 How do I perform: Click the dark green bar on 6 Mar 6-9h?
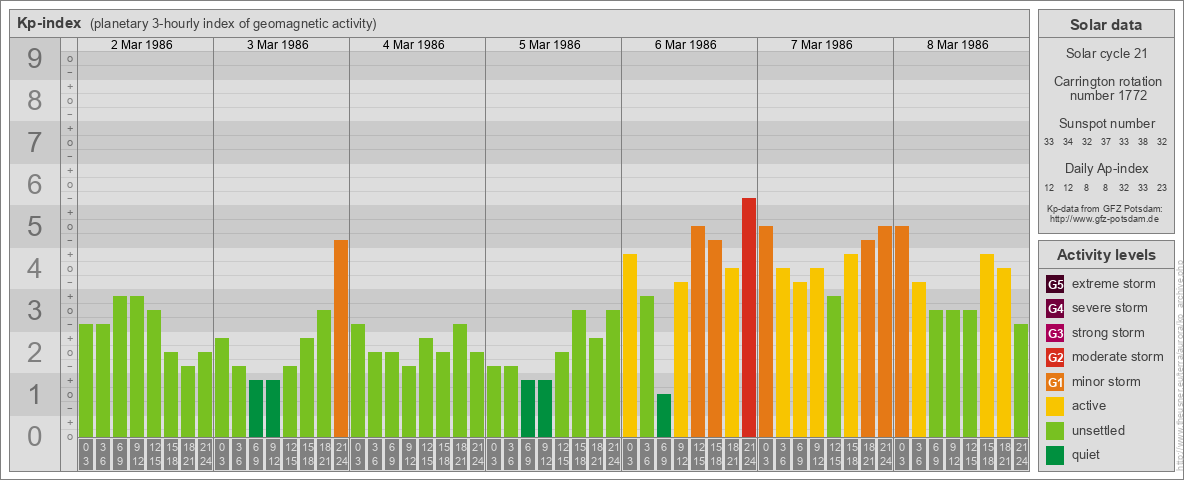pos(664,415)
